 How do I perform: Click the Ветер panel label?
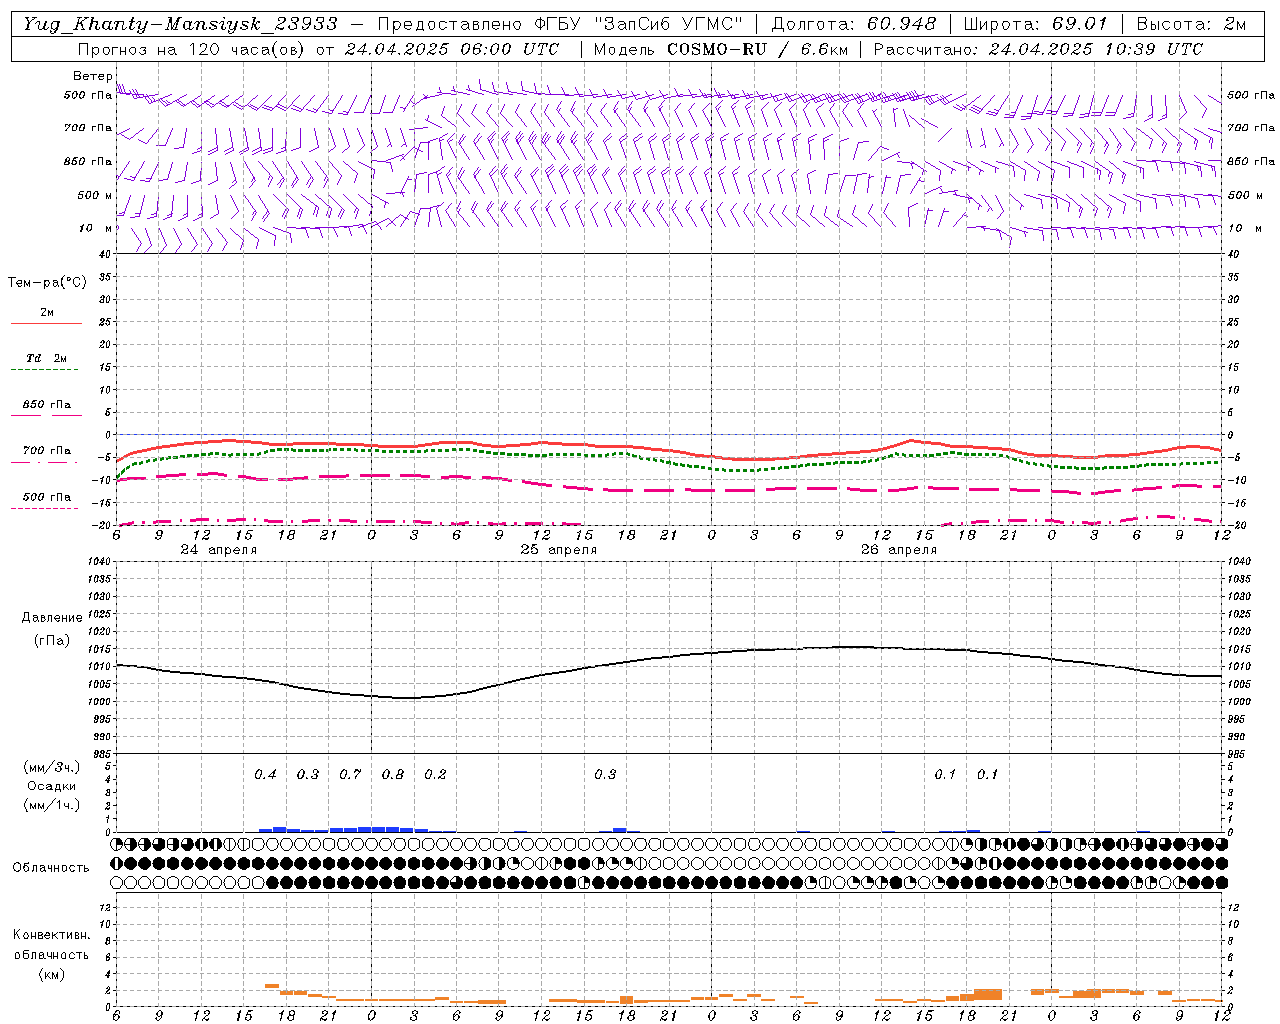[x=92, y=76]
